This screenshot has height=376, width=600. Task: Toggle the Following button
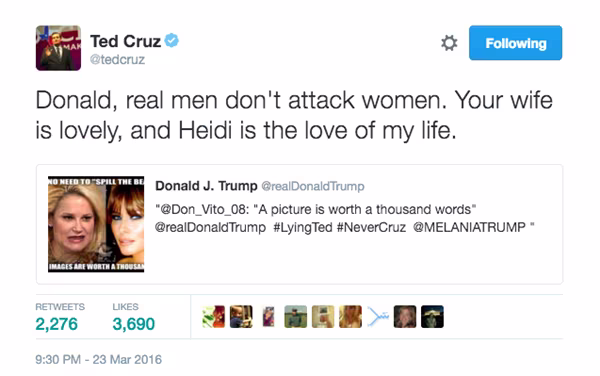(515, 43)
